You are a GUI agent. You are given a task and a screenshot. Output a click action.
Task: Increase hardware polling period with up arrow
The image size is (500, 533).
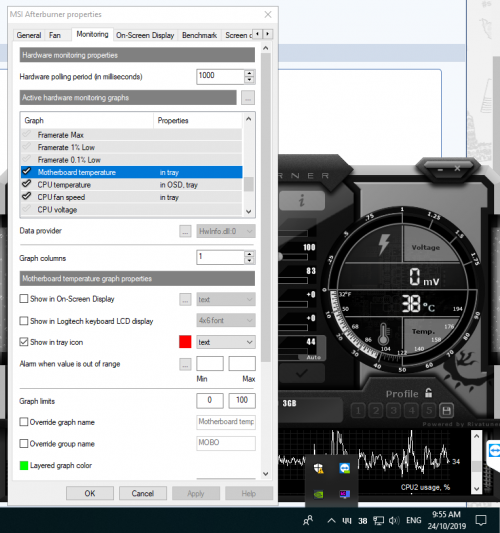pos(250,73)
